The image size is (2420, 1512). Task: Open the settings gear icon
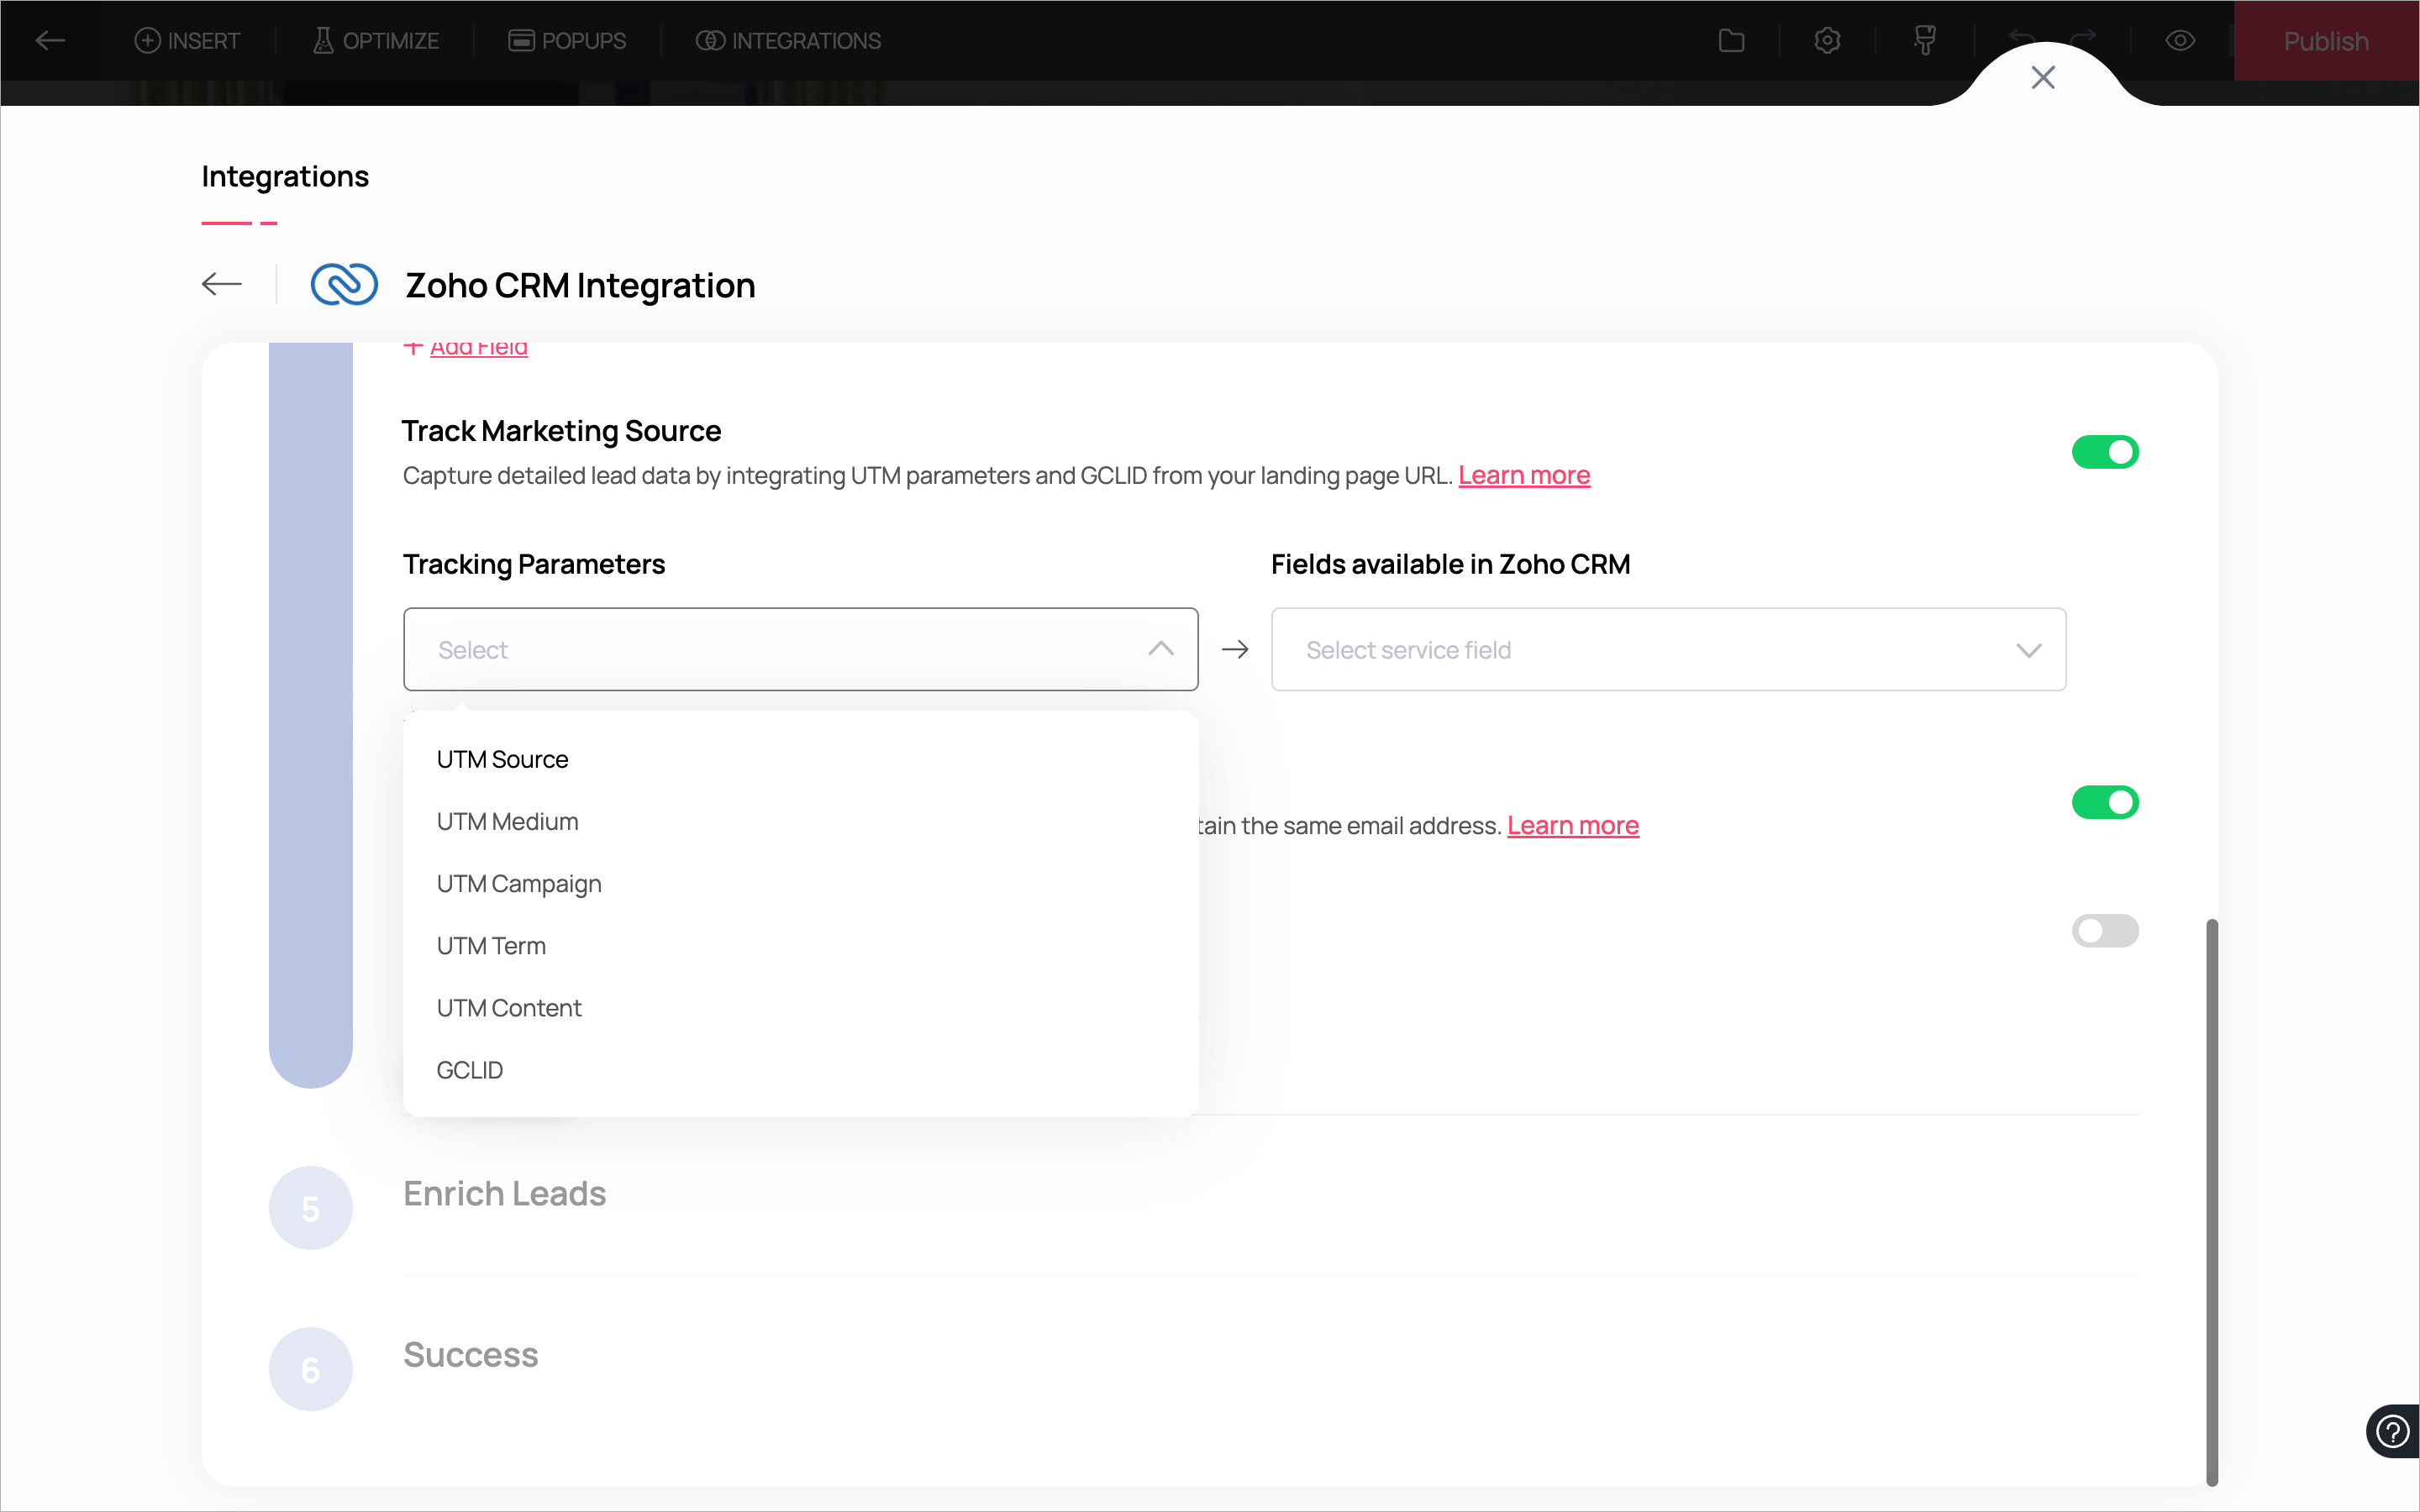pos(1827,41)
